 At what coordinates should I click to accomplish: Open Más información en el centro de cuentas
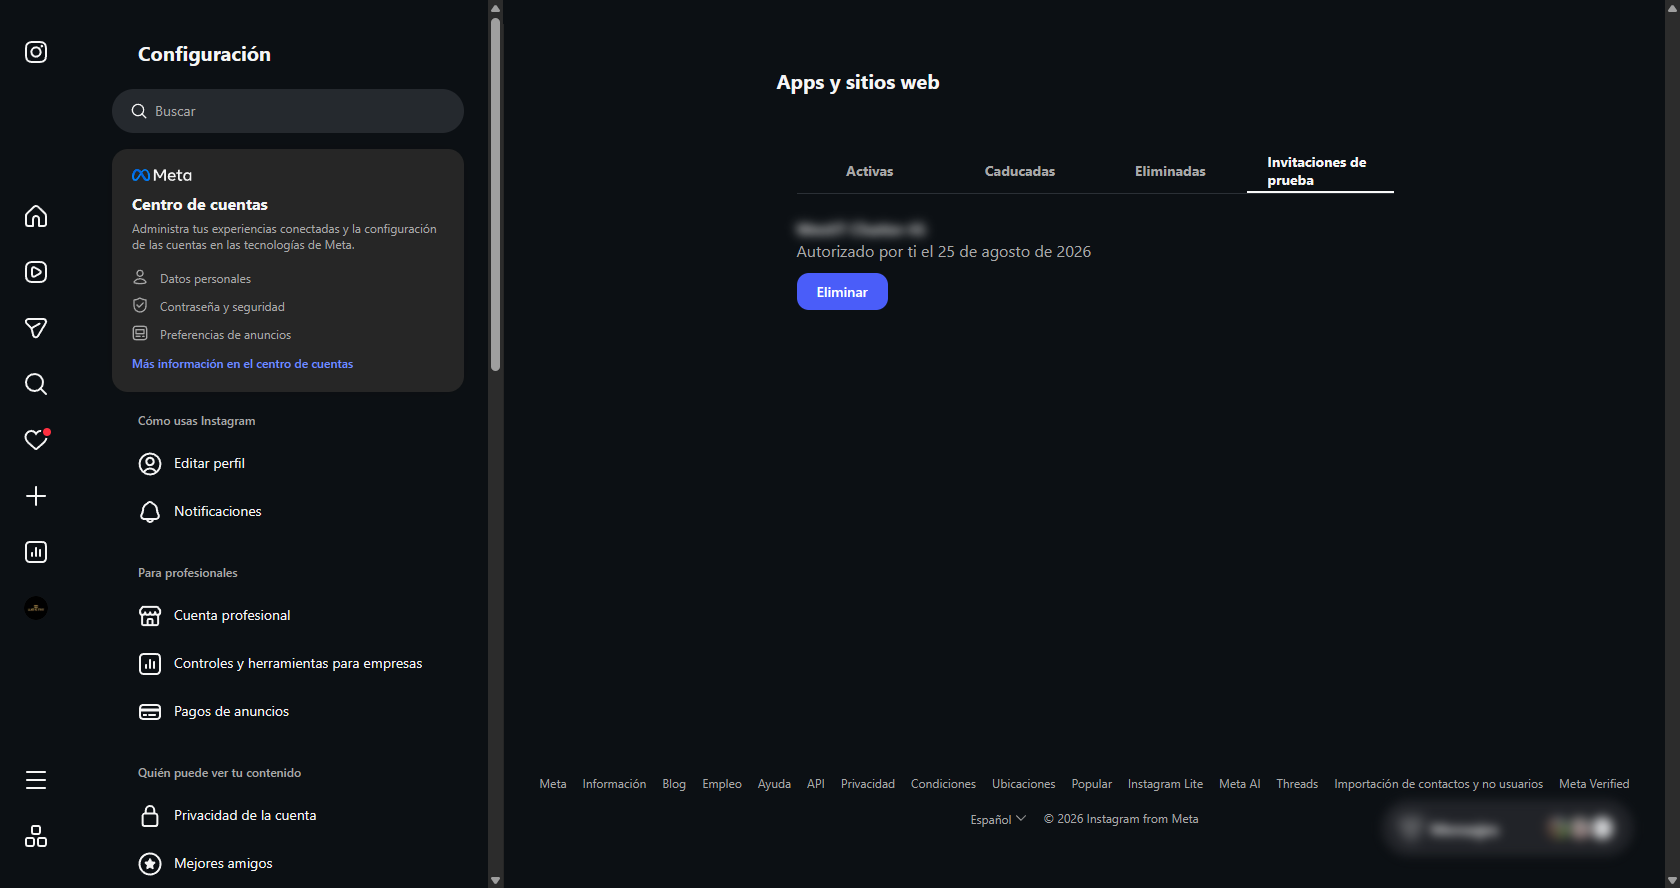(243, 364)
